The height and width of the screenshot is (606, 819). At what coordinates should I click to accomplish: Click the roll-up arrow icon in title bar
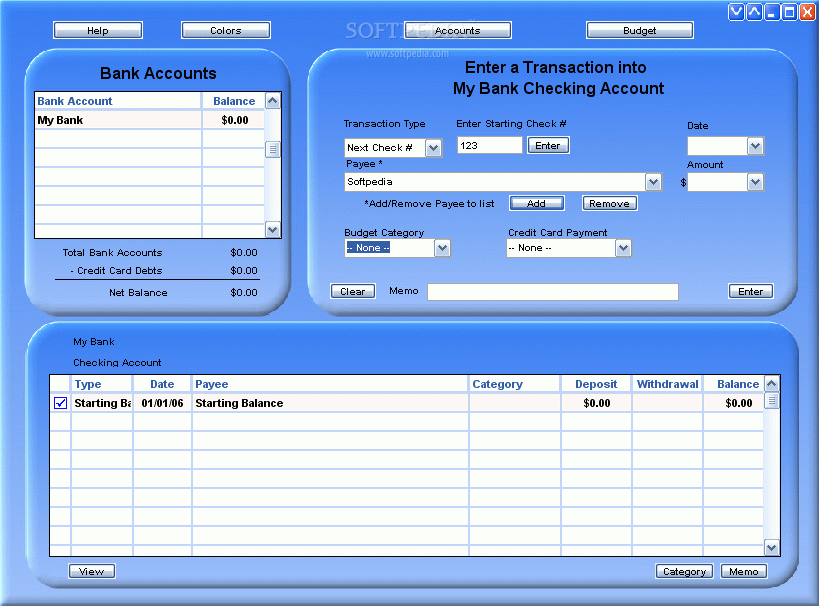pos(754,12)
